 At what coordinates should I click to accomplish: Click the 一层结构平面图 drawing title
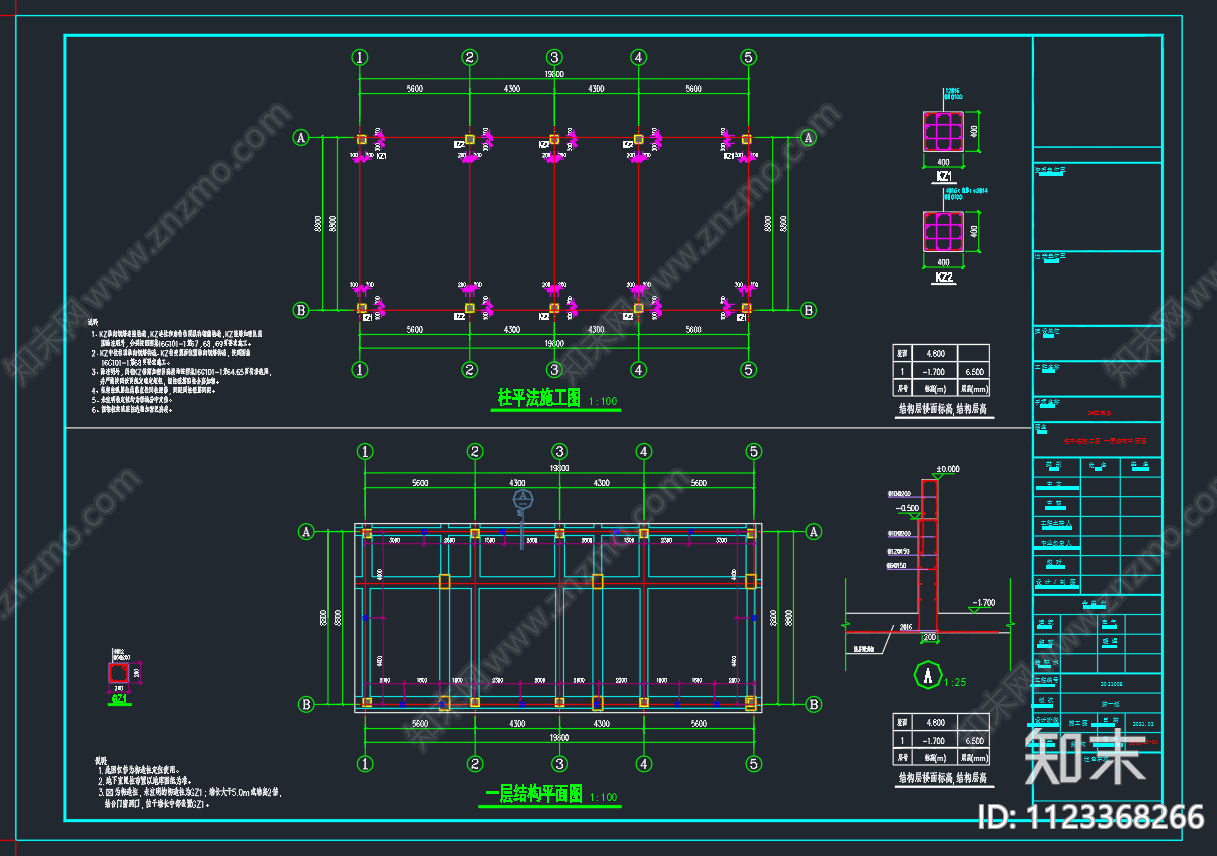[x=533, y=796]
